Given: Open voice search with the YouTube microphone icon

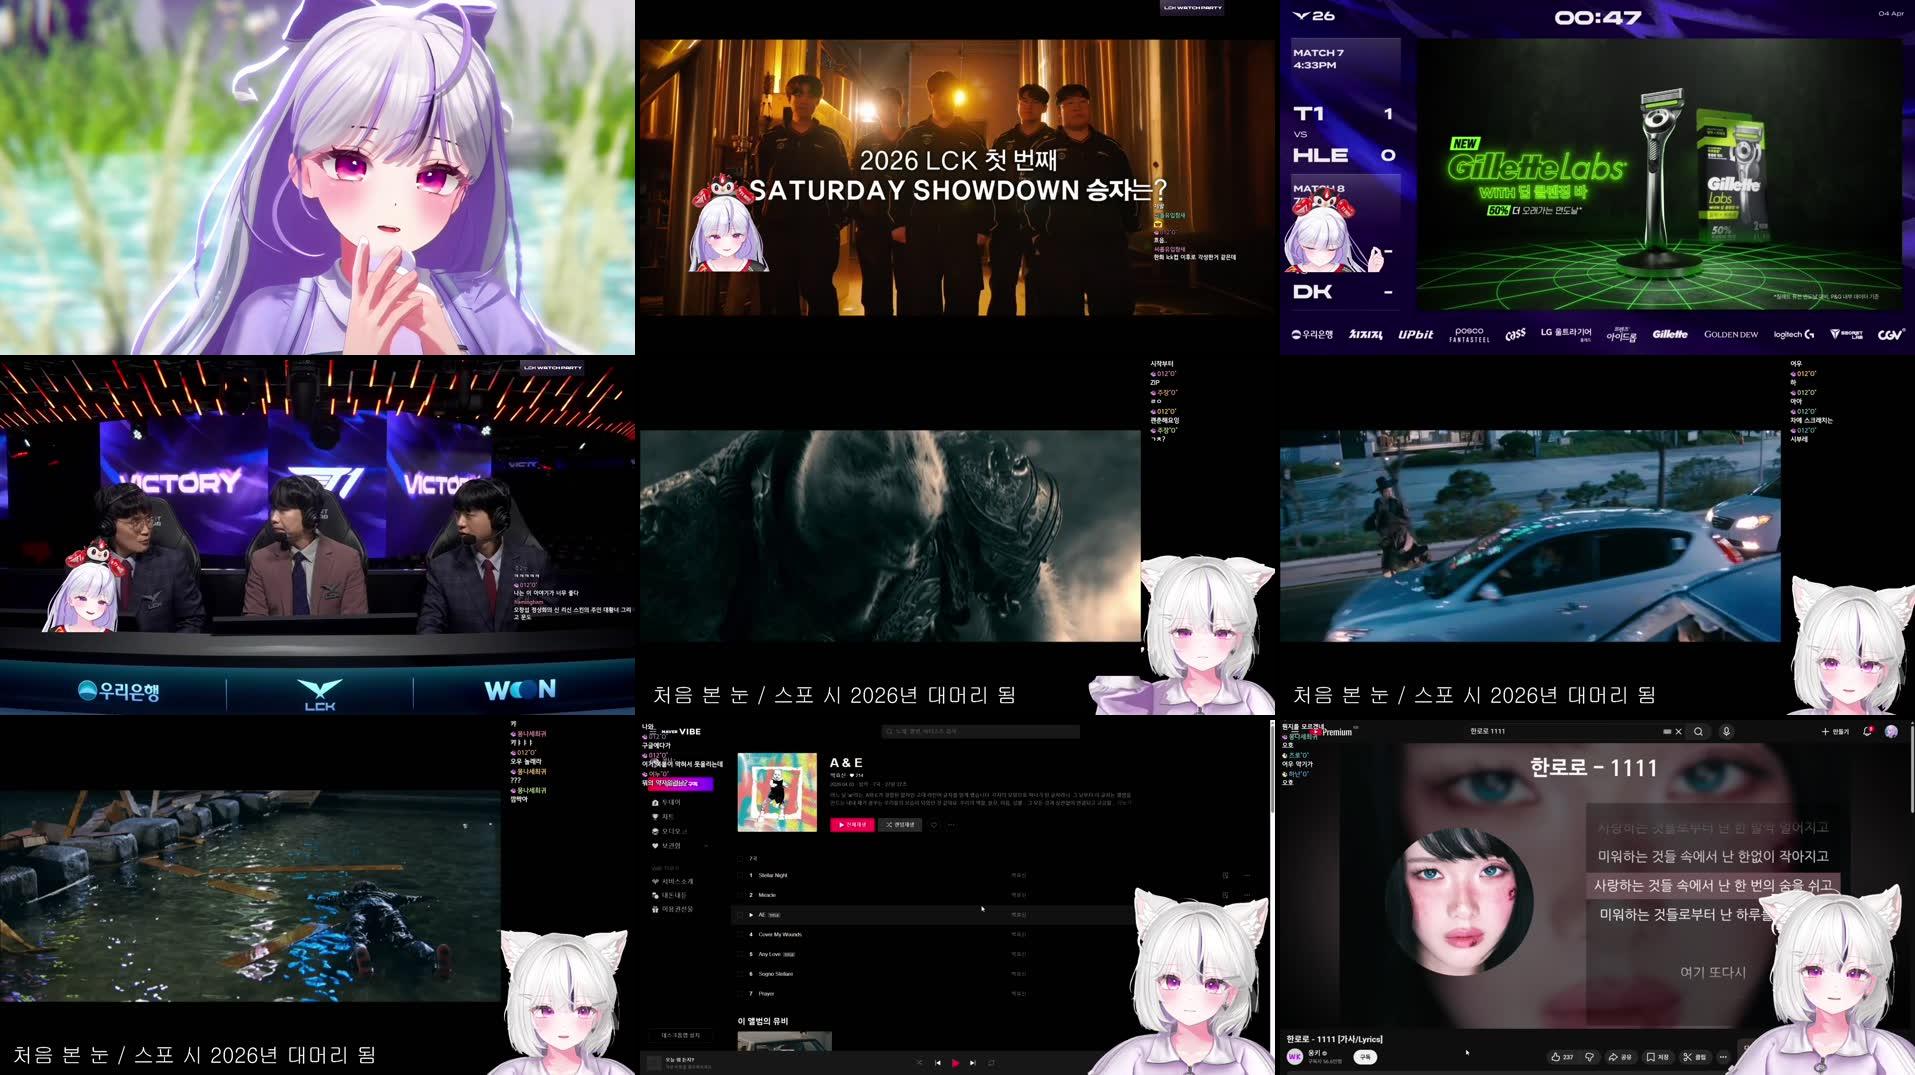Looking at the screenshot, I should (x=1727, y=732).
